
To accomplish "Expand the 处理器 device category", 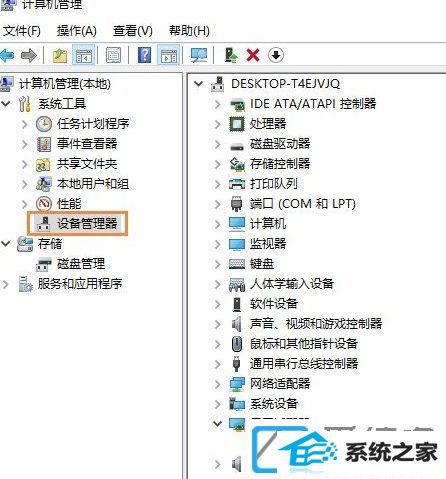I will [217, 124].
